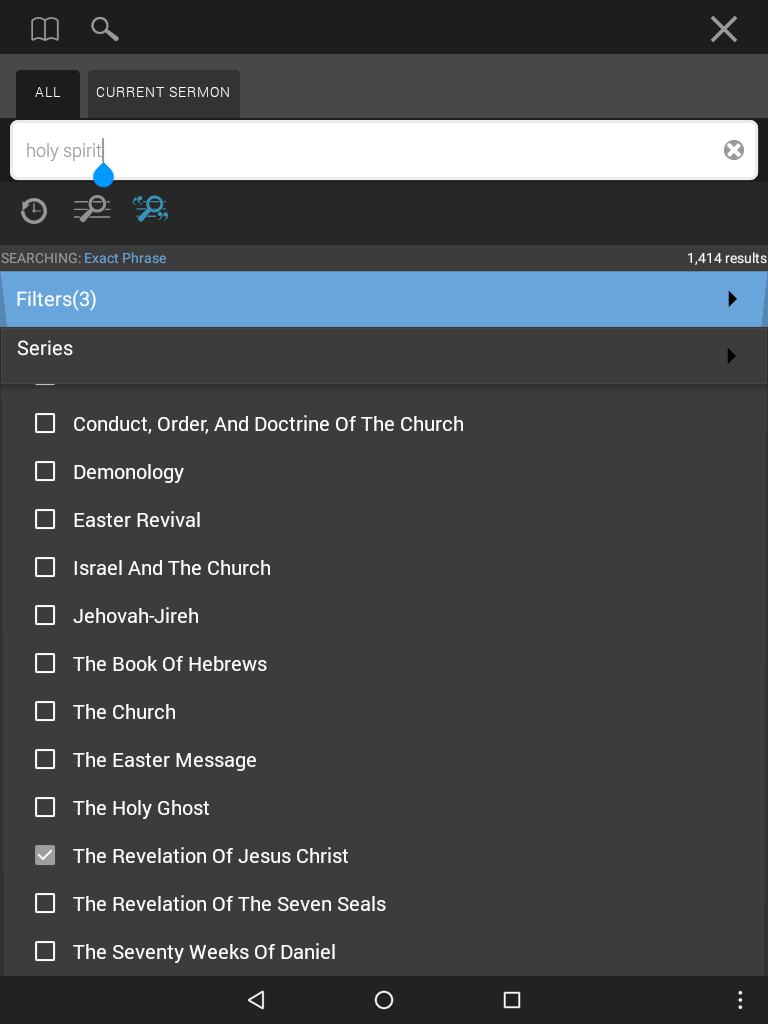
Task: Open the book reader icon
Action: coord(45,29)
